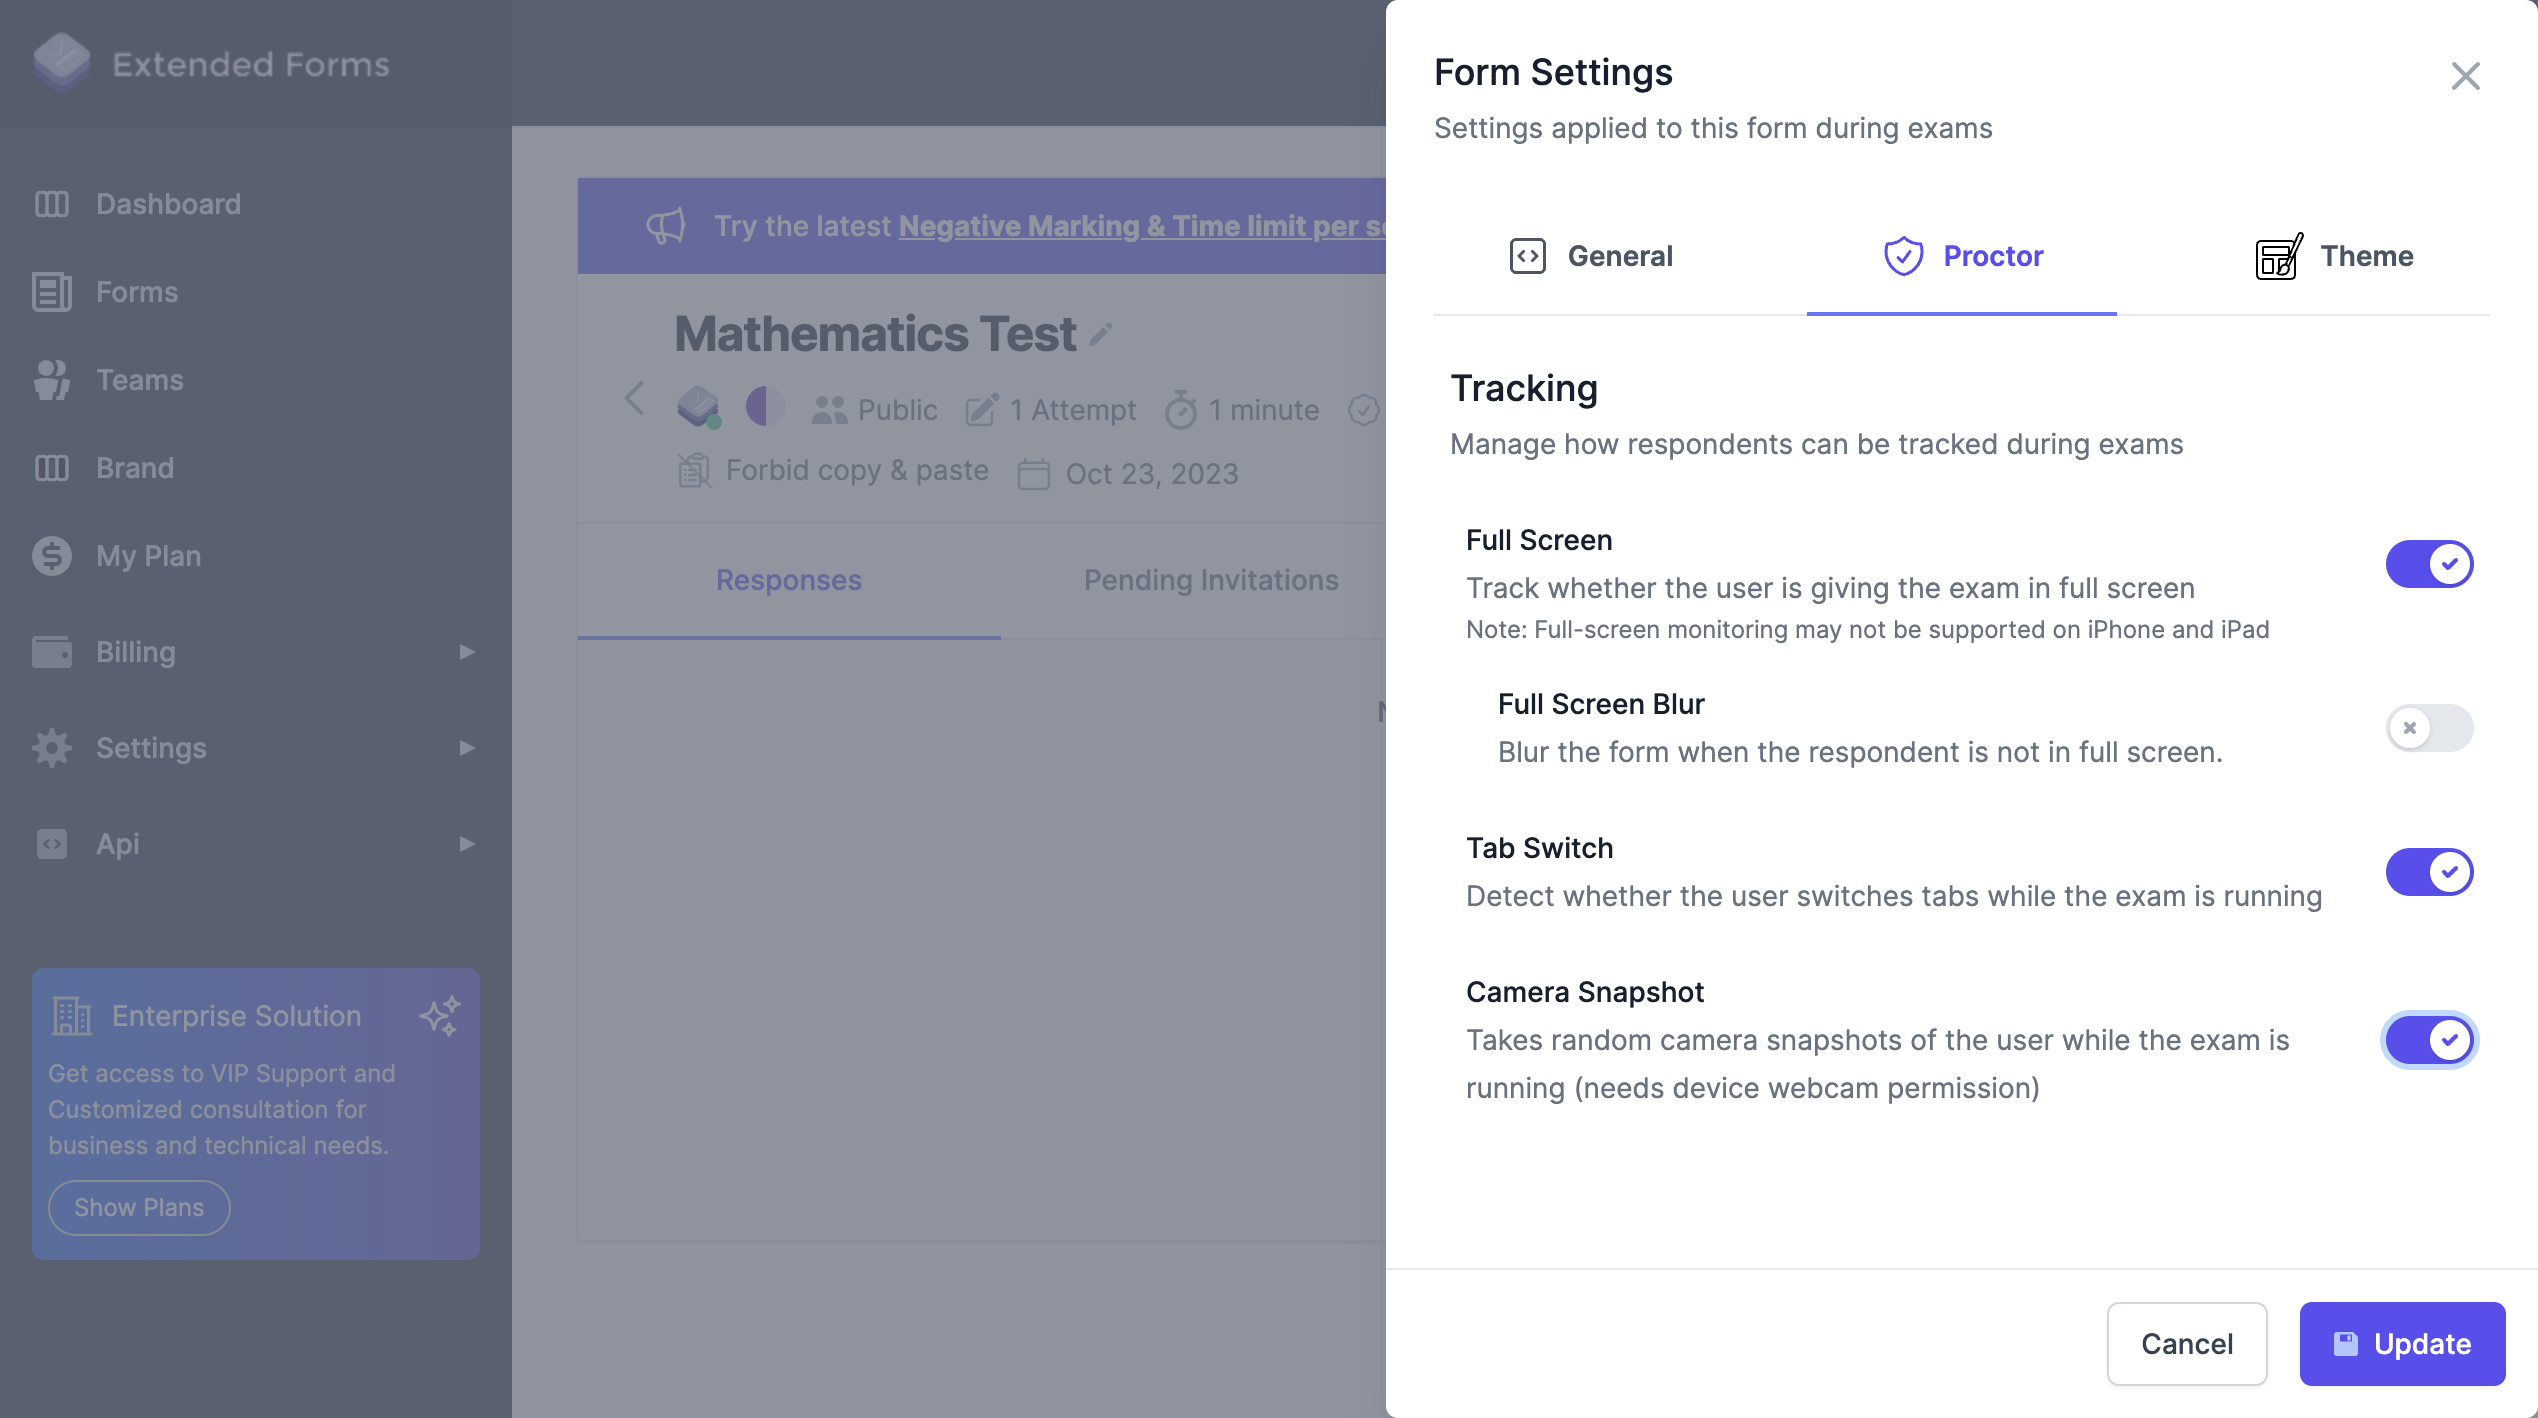
Task: Expand the Api sidebar submenu
Action: click(466, 844)
